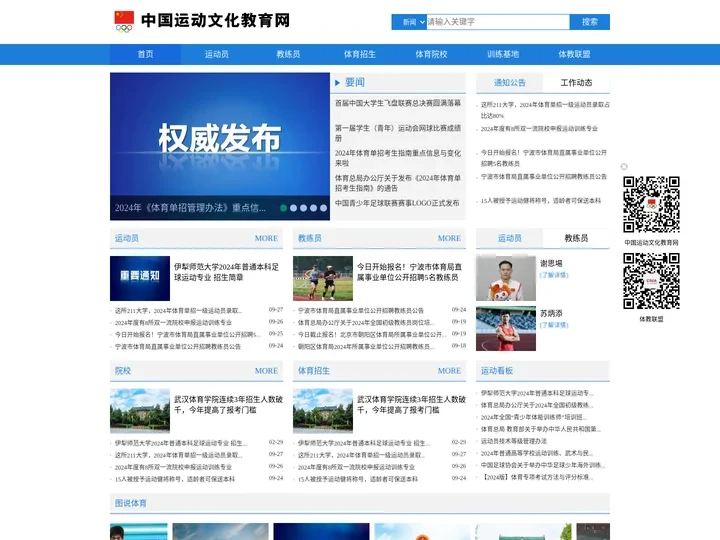Open 训练基地 in the navigation bar
Viewport: 720px width, 540px height.
coord(502,54)
